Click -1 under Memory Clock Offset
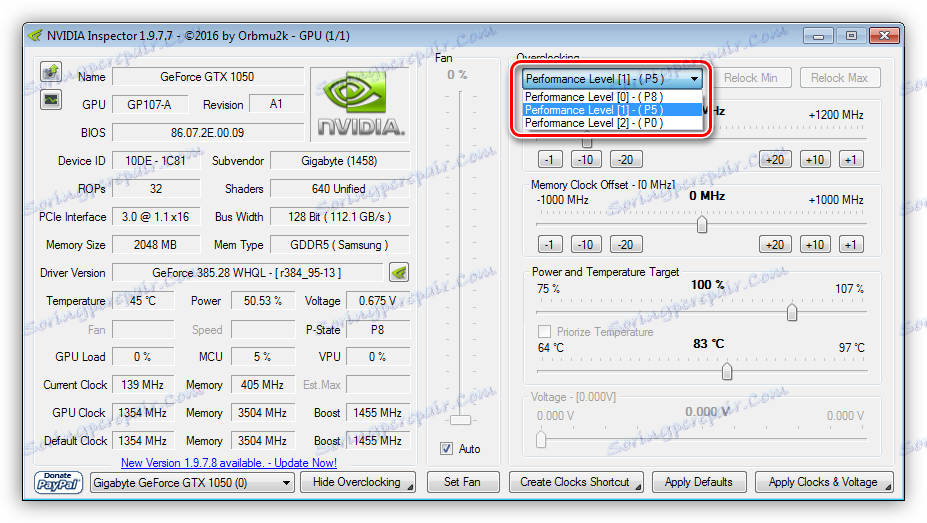Viewport: 927px width, 523px height. click(550, 245)
